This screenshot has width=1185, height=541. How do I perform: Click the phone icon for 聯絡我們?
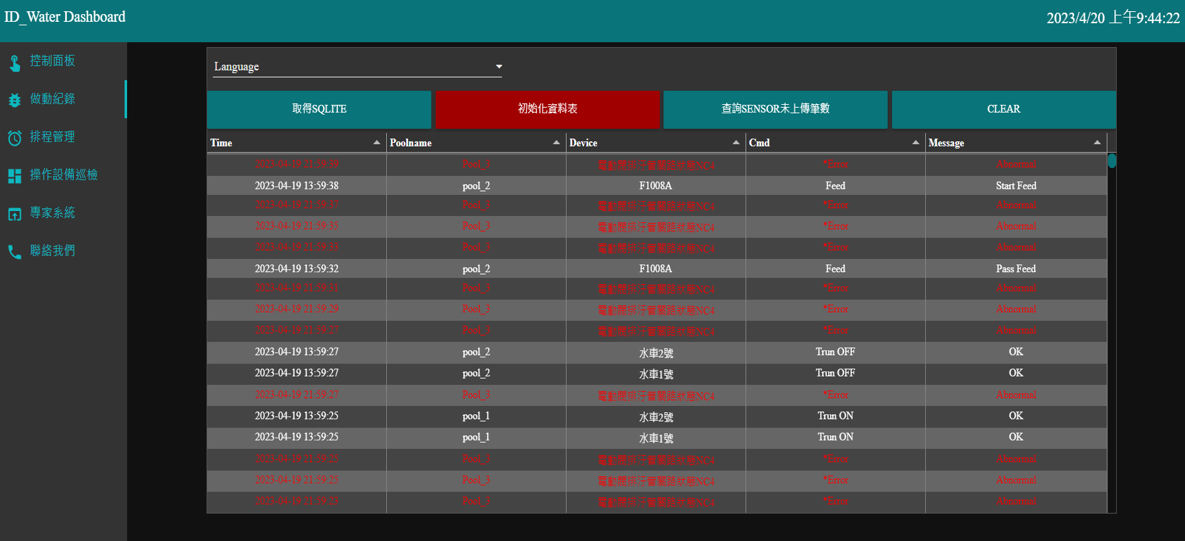pyautogui.click(x=15, y=252)
